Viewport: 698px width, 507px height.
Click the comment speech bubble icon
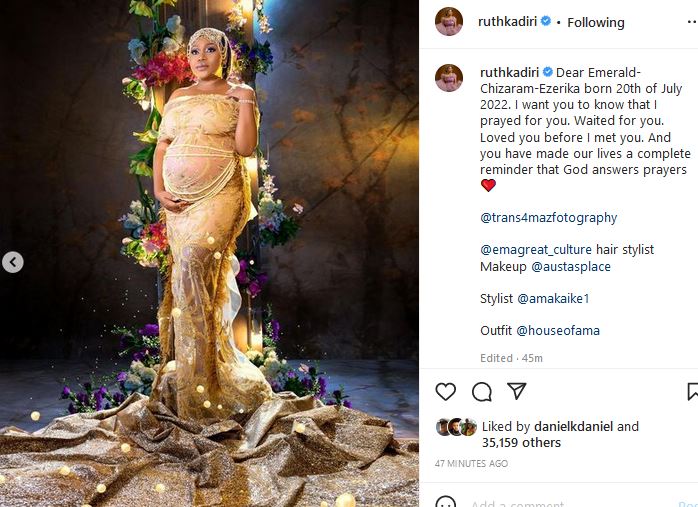pyautogui.click(x=481, y=391)
